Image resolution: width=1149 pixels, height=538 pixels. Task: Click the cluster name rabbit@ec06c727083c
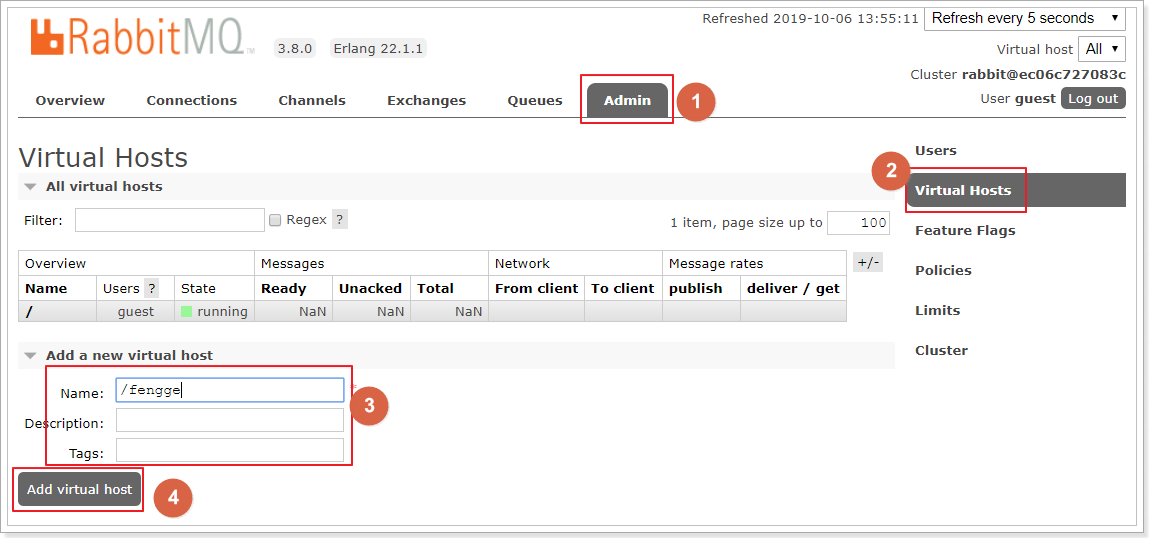tap(1043, 75)
